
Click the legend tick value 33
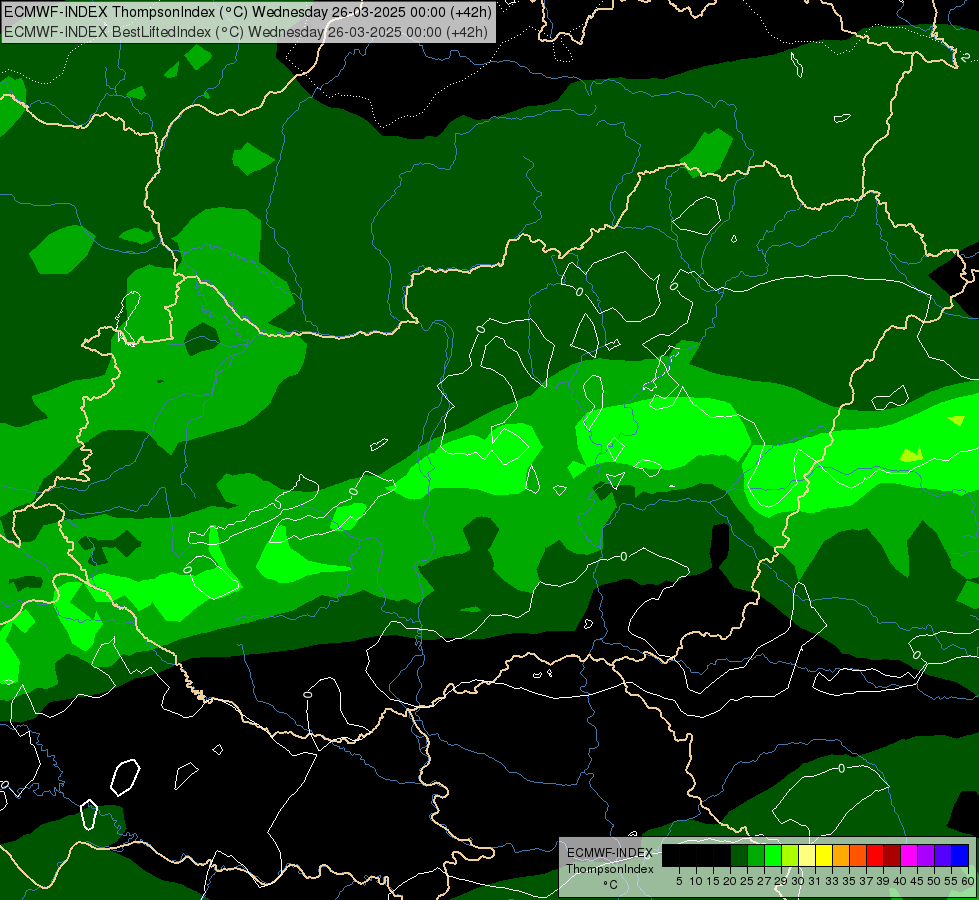coord(832,881)
